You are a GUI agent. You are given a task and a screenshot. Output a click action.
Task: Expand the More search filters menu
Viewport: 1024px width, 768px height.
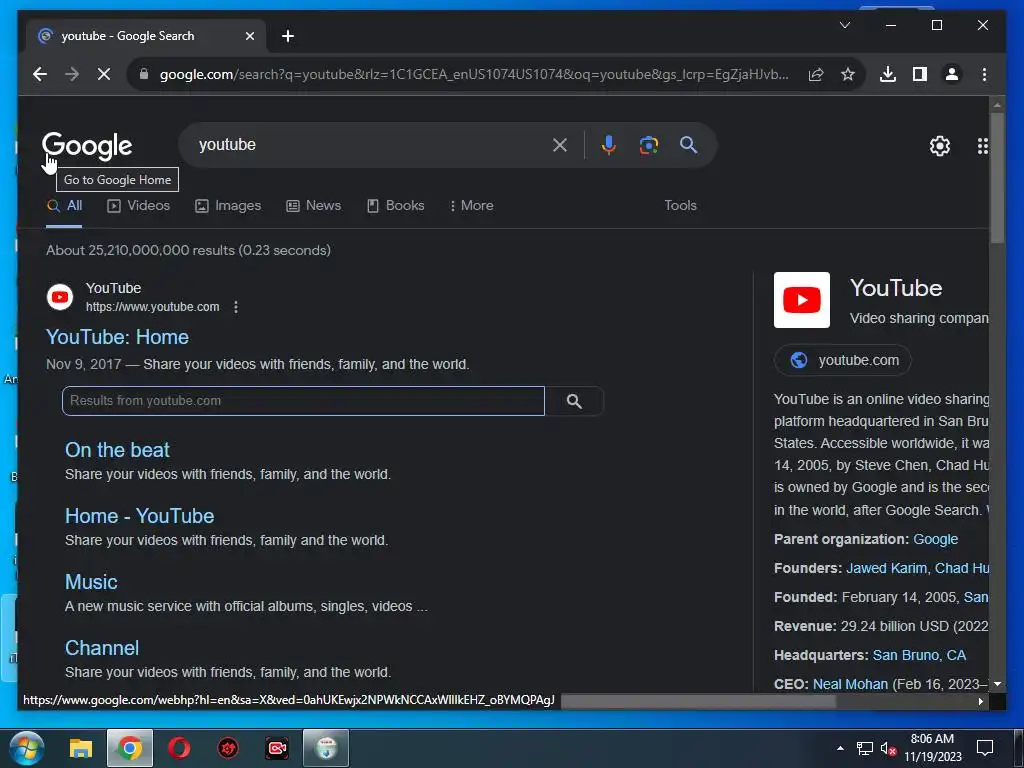(x=472, y=206)
